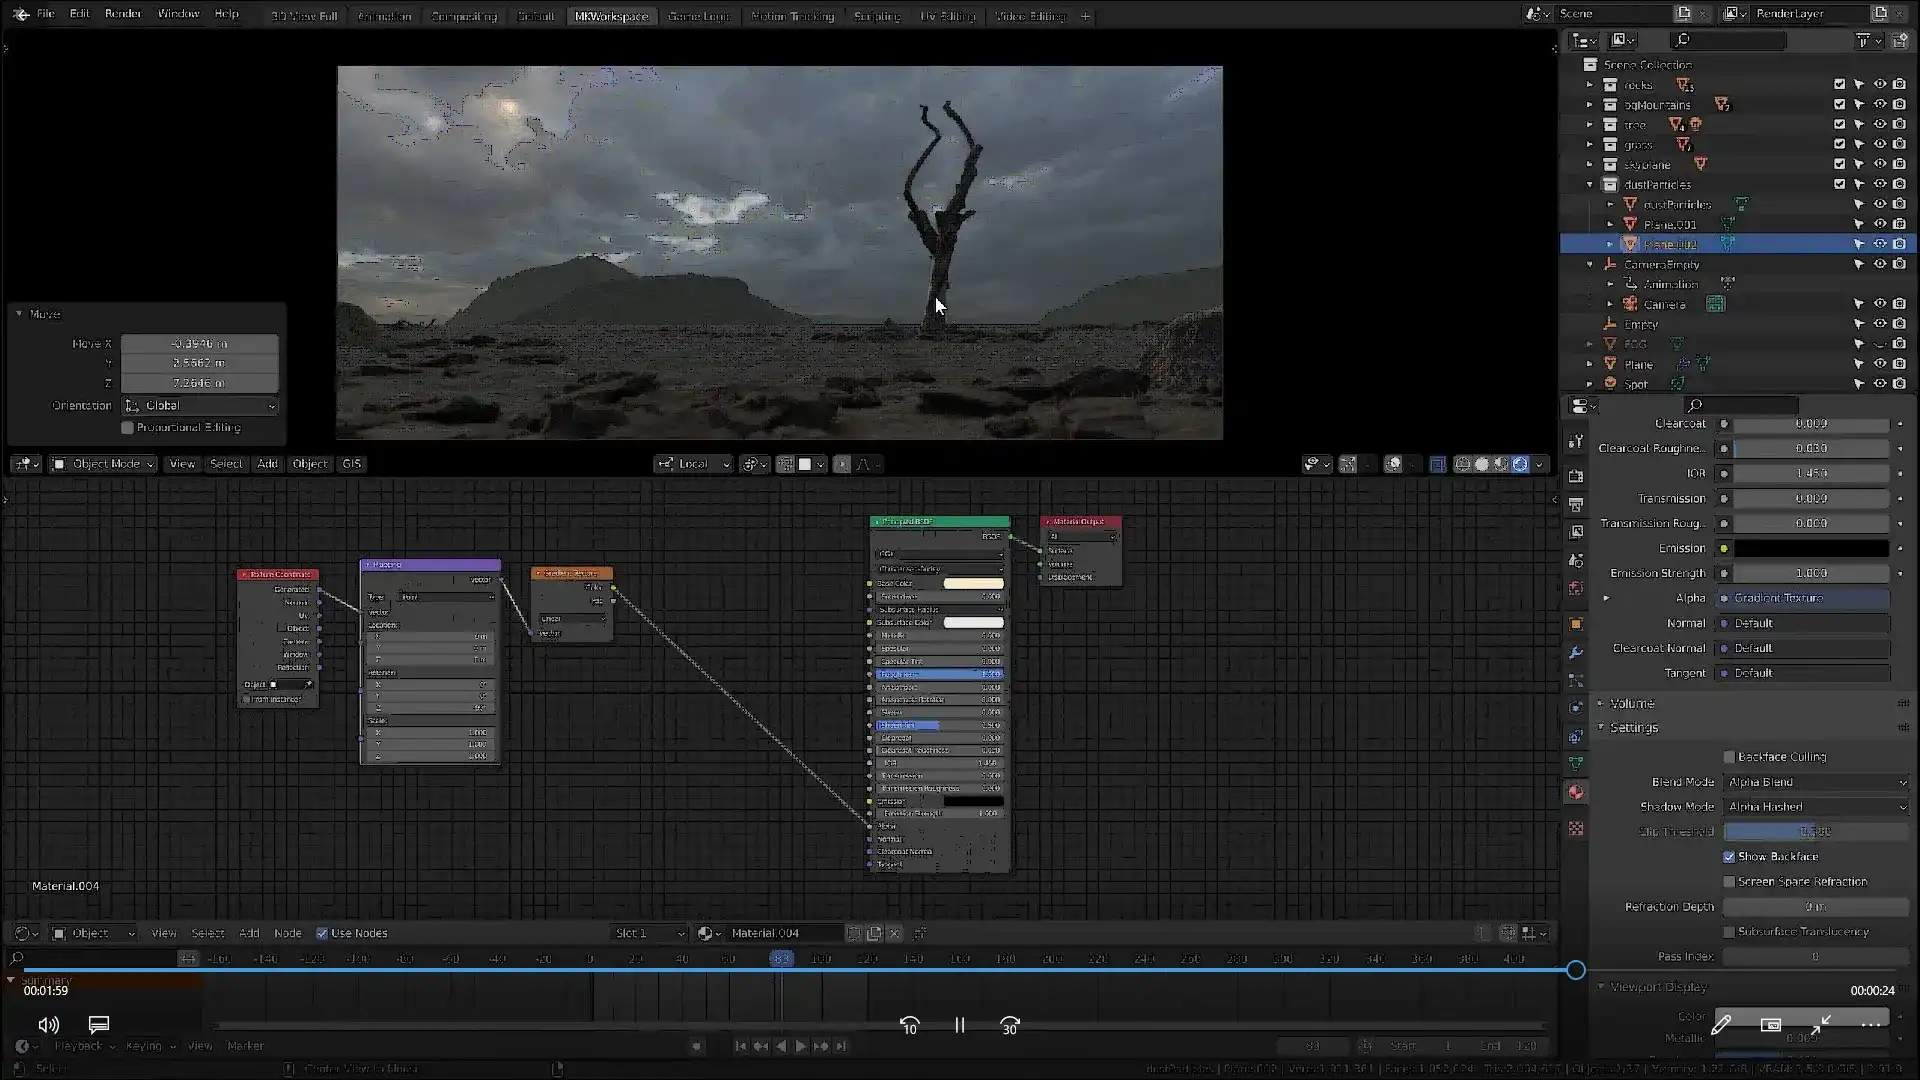This screenshot has height=1080, width=1920.
Task: Expand the Volume panel
Action: [x=1632, y=703]
